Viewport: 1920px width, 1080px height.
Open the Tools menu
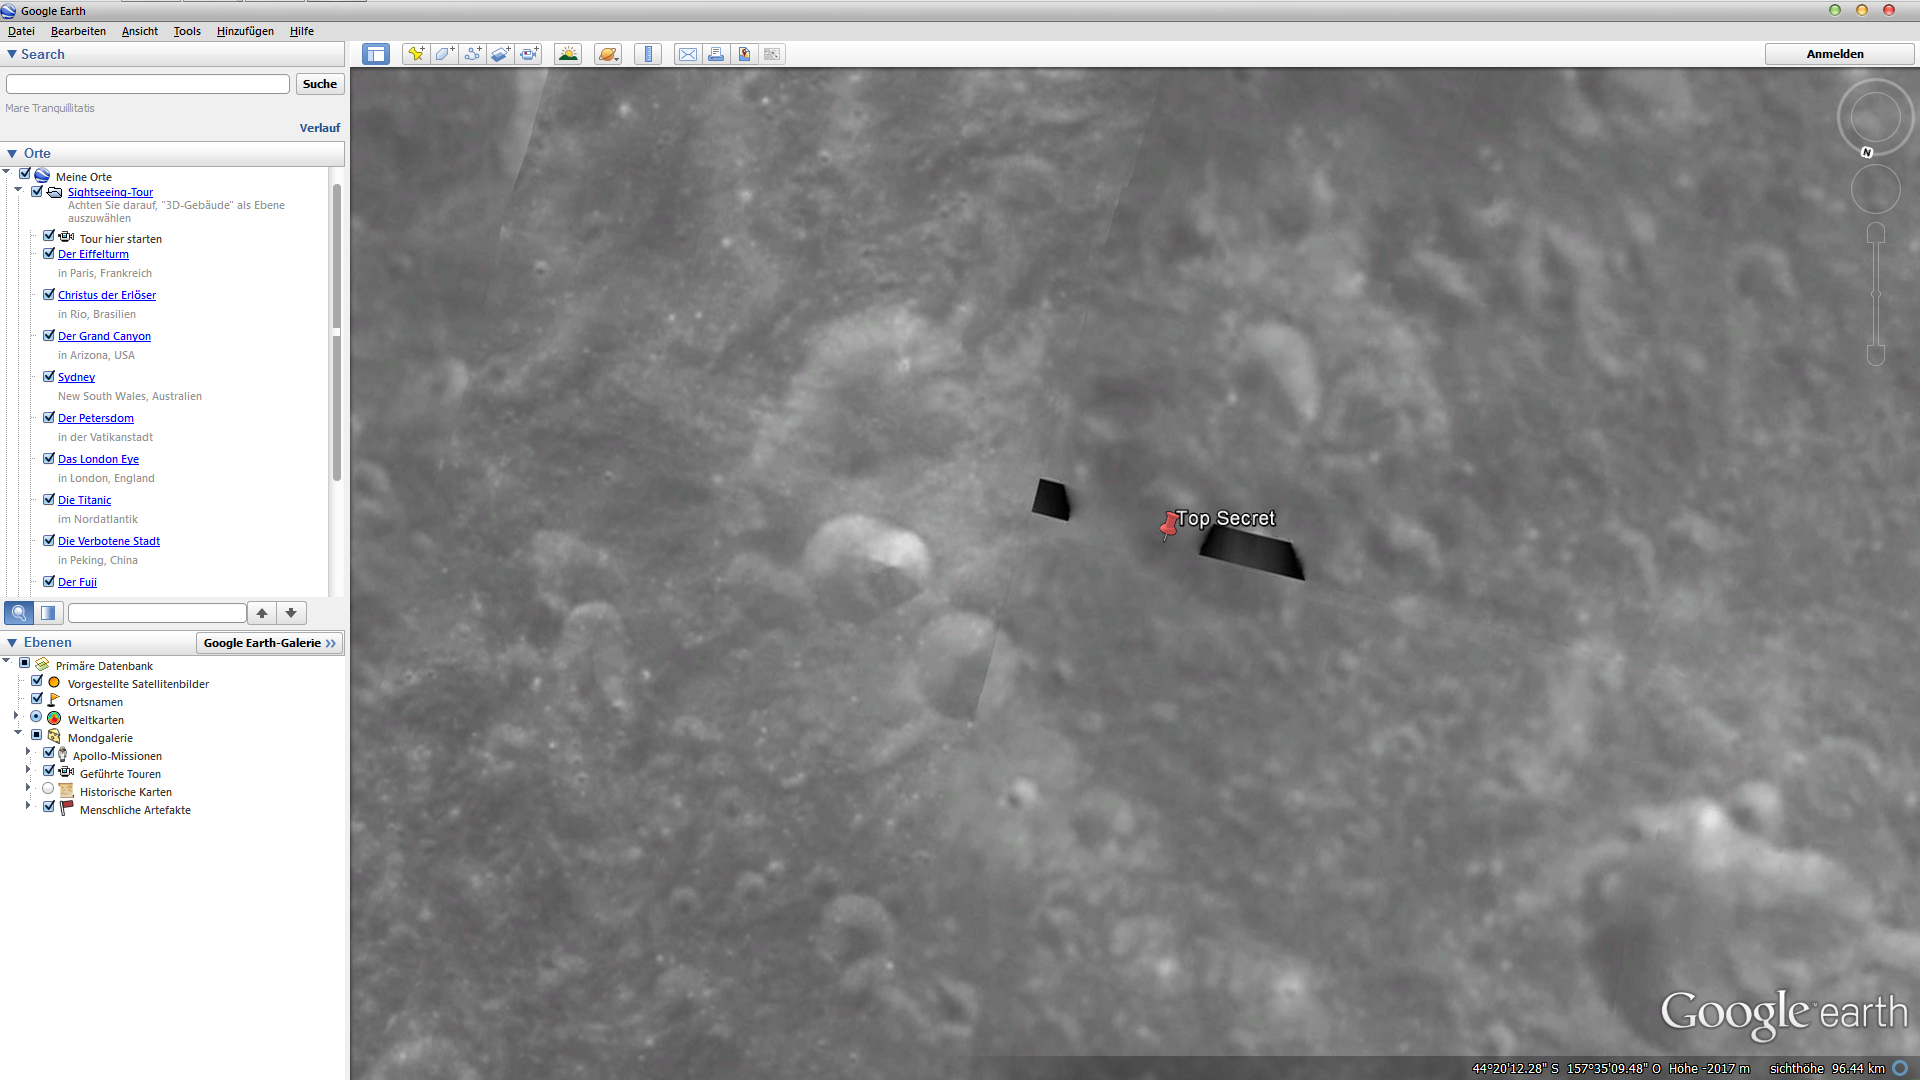coord(187,31)
